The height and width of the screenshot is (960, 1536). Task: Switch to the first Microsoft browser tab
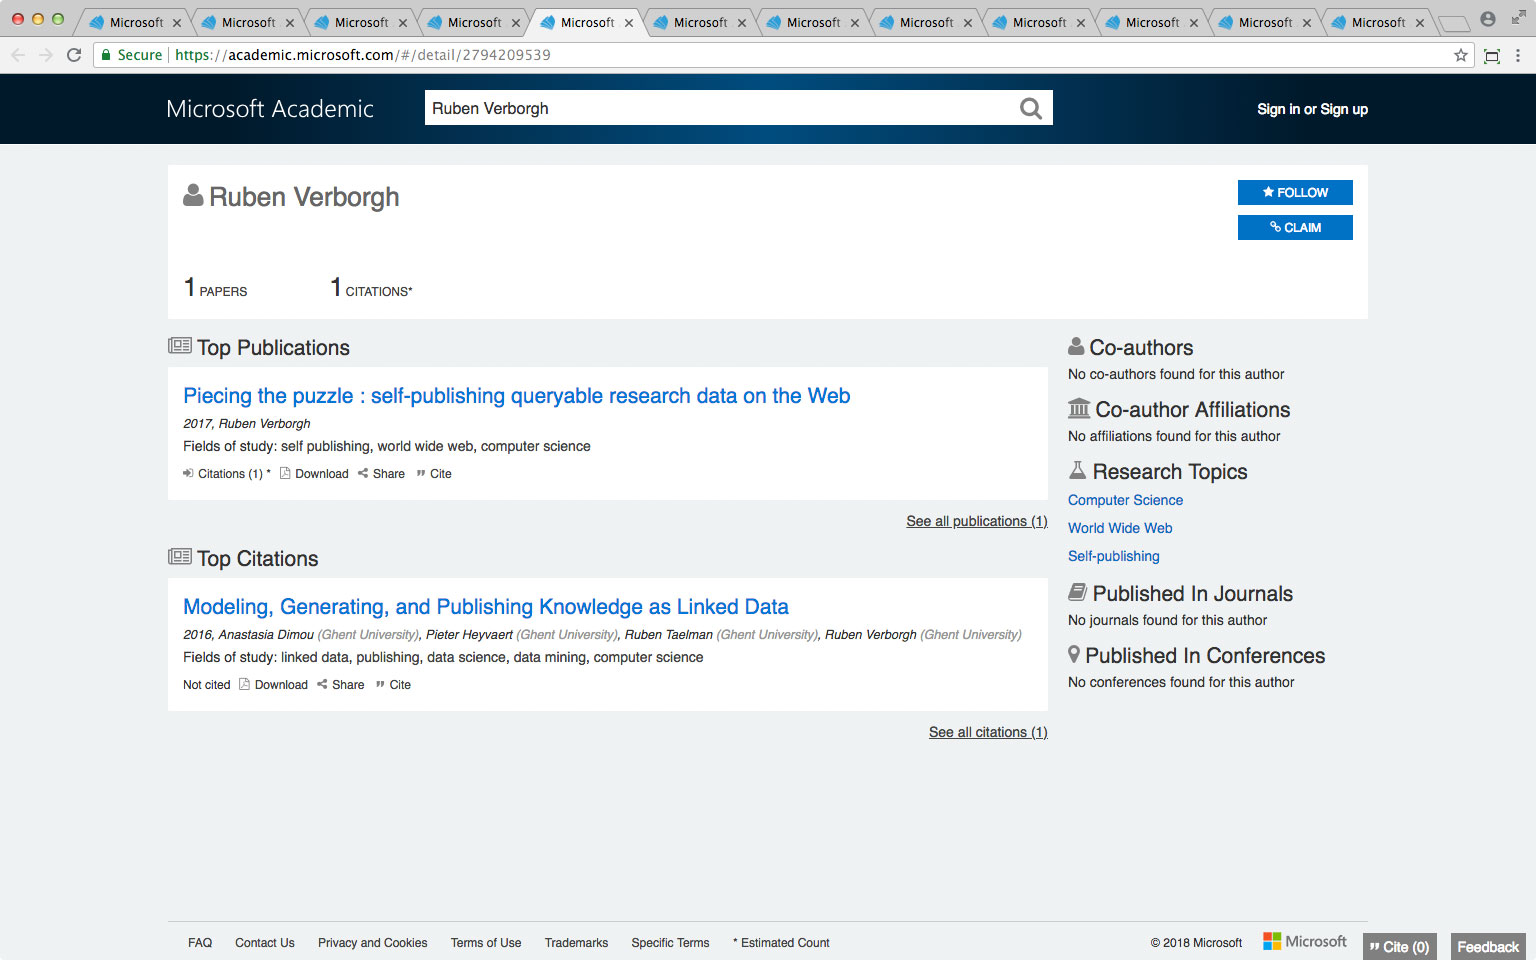click(x=134, y=22)
